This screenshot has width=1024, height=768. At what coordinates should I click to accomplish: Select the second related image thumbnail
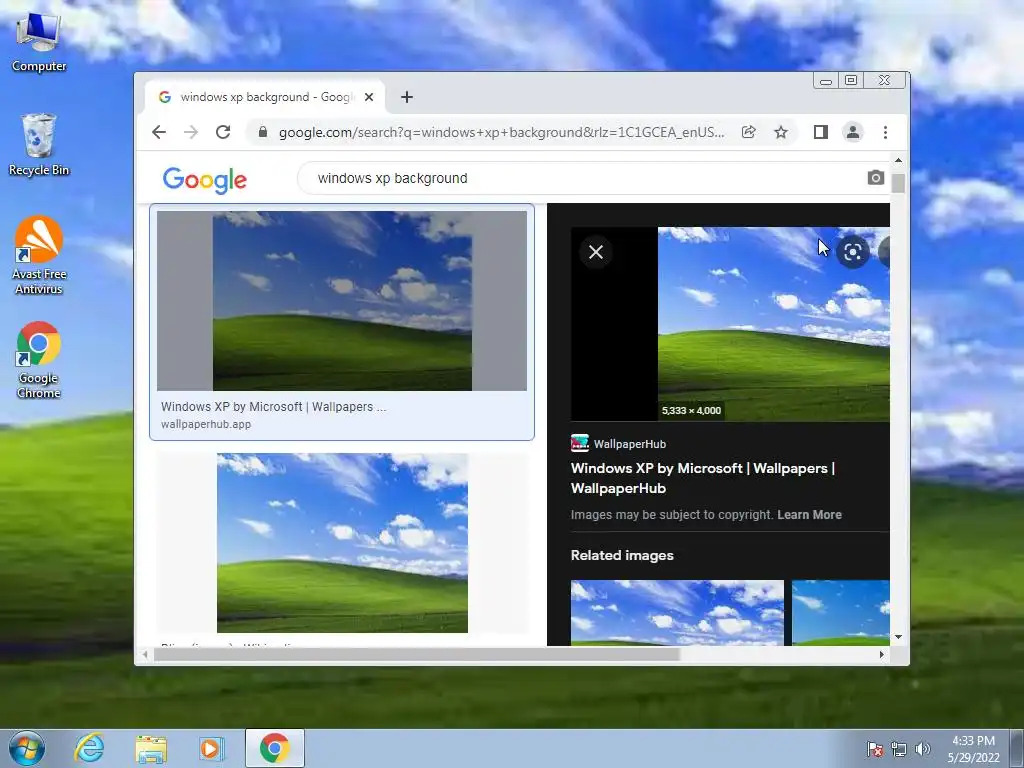(x=840, y=613)
